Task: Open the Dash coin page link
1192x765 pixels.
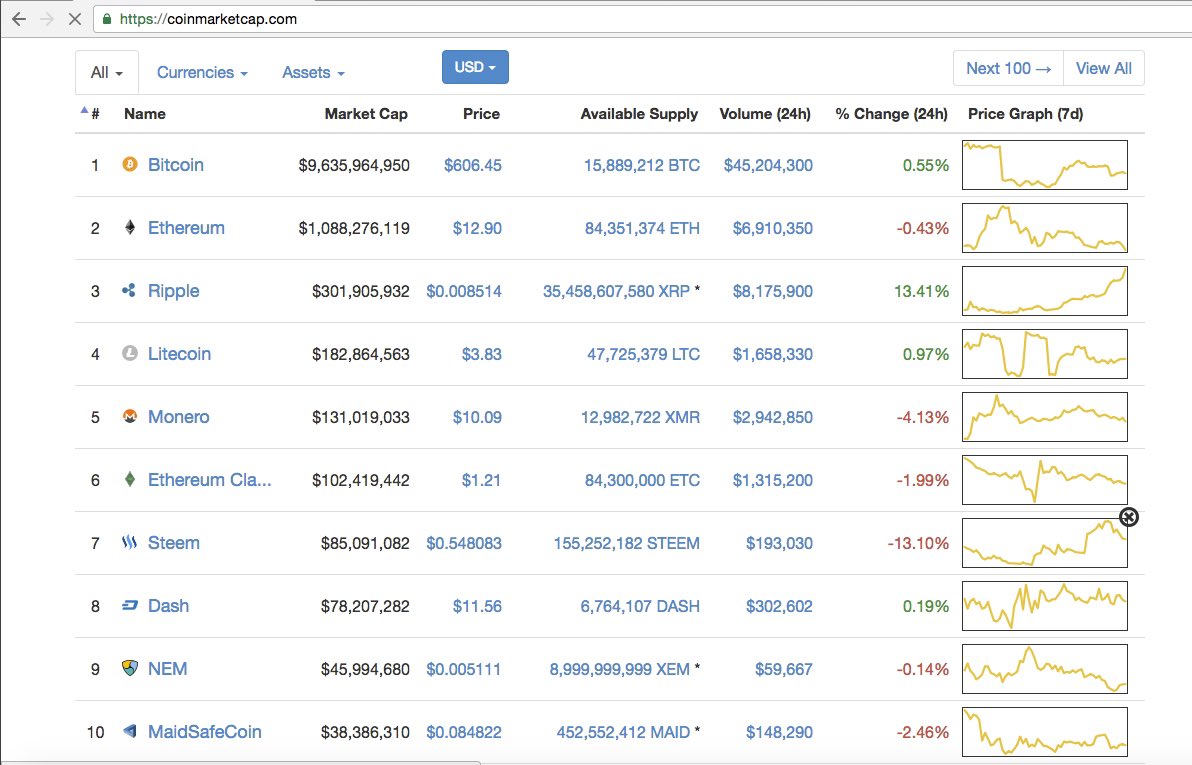Action: tap(168, 606)
